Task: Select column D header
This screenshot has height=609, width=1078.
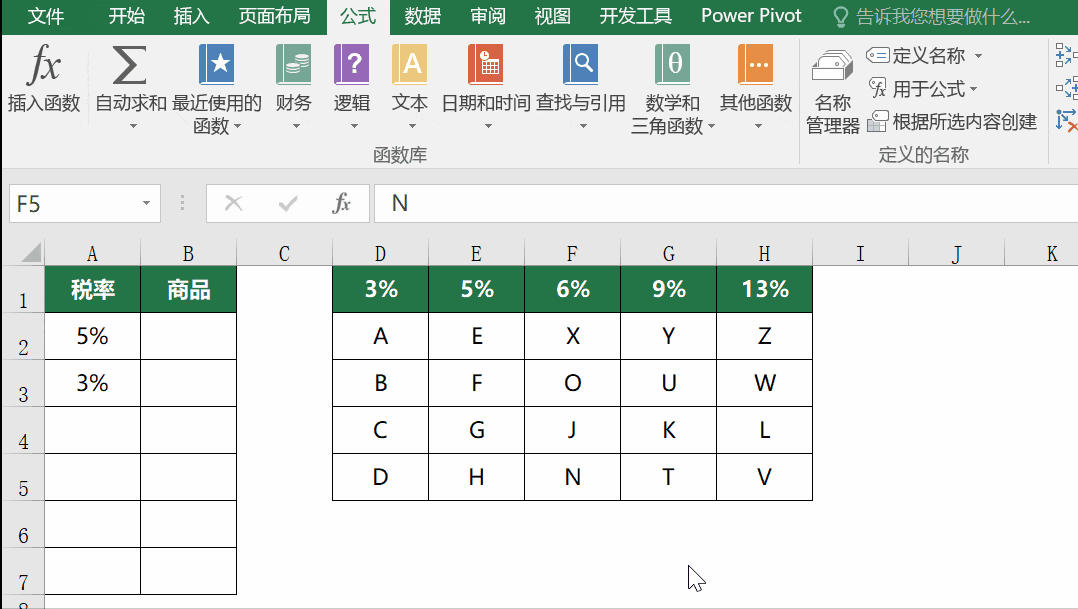Action: pos(380,253)
